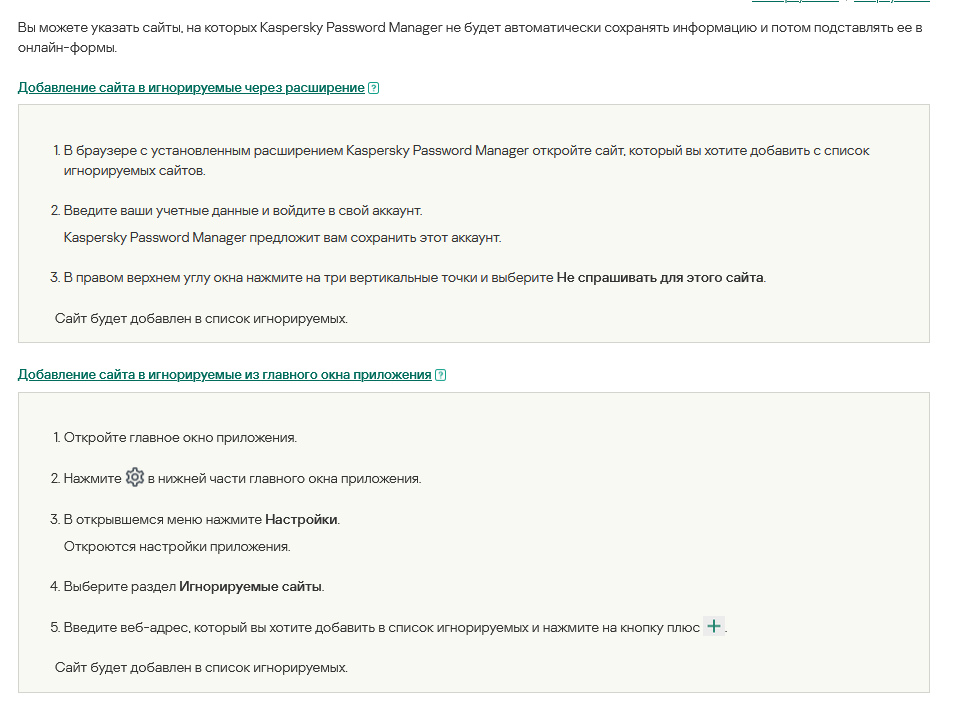Screen dimensions: 954x708
Task: Click the bold word "Настройки"
Action: (x=301, y=520)
